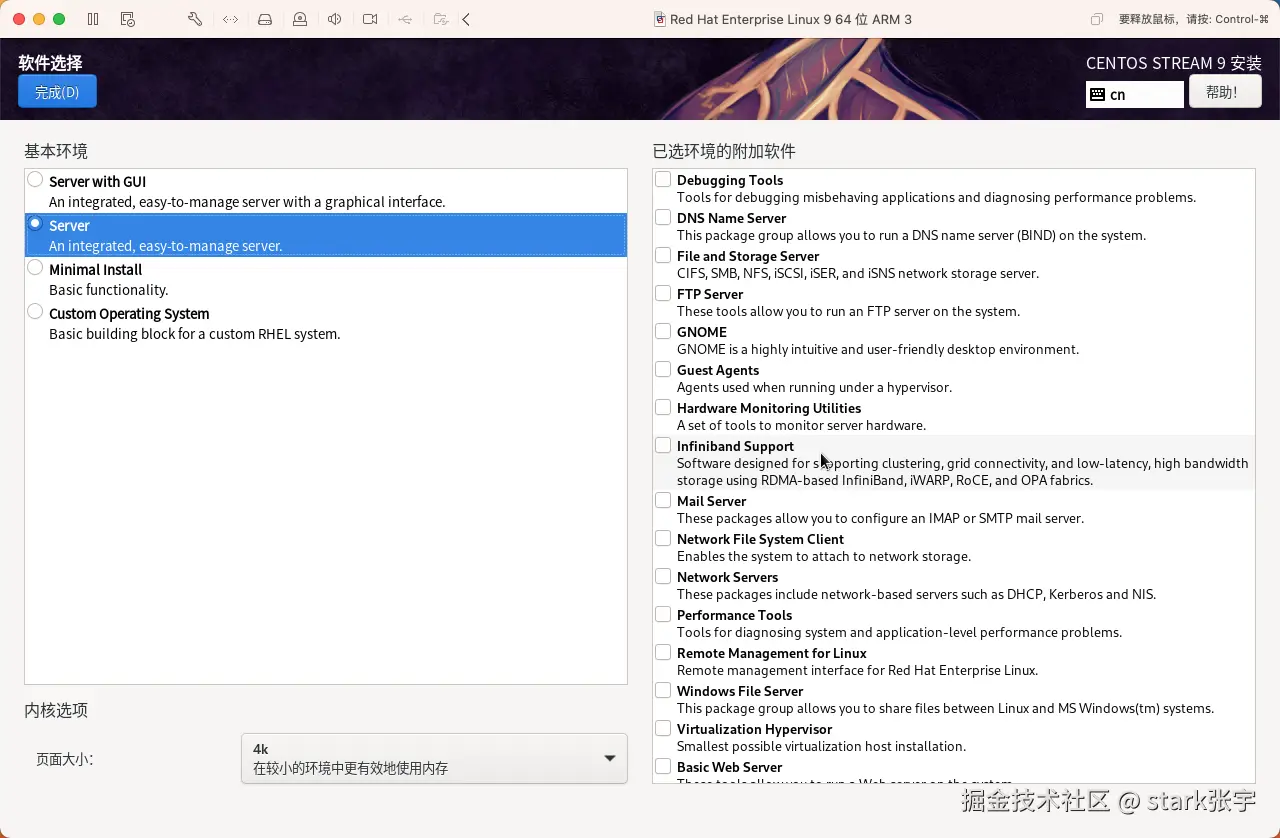Open the snapshots icon in the toolbar
This screenshot has width=1280, height=838.
(x=128, y=19)
